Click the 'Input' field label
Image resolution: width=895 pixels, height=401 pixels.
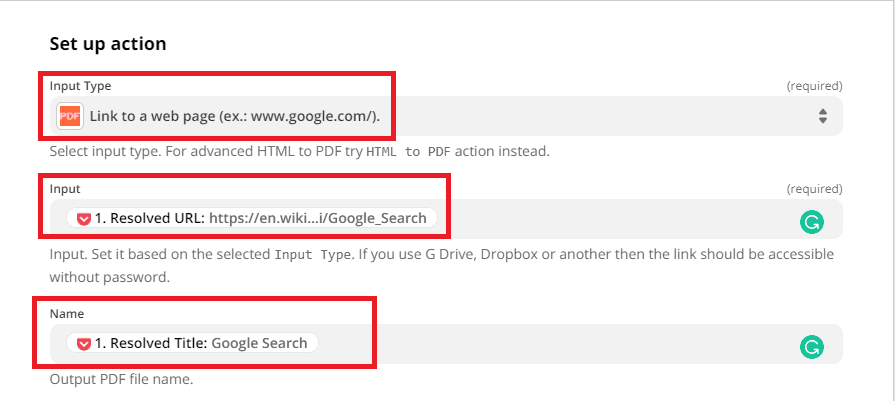click(65, 188)
